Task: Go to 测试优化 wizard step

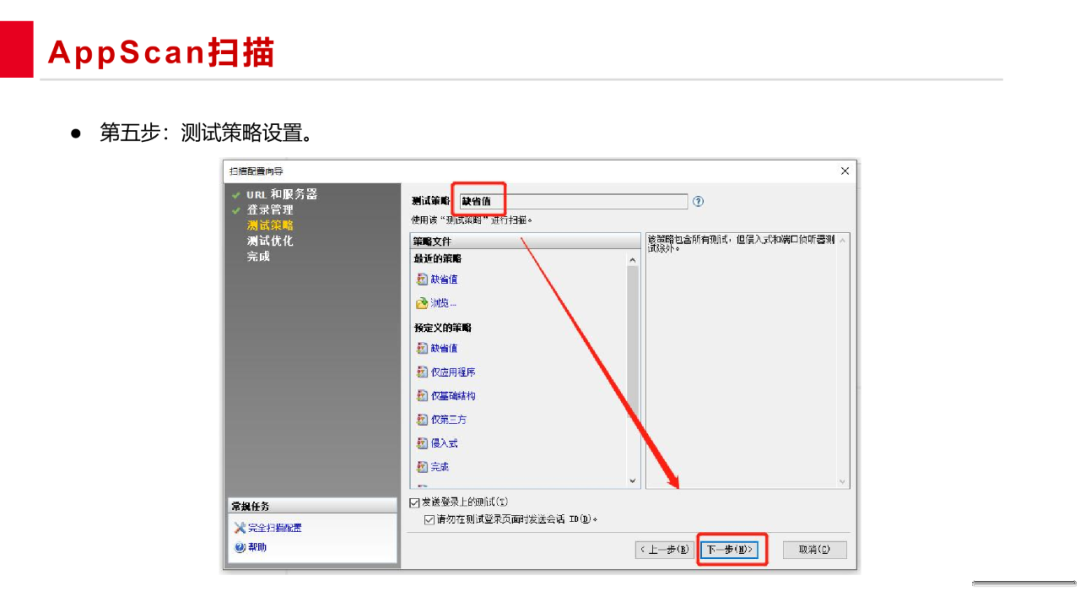Action: point(270,241)
